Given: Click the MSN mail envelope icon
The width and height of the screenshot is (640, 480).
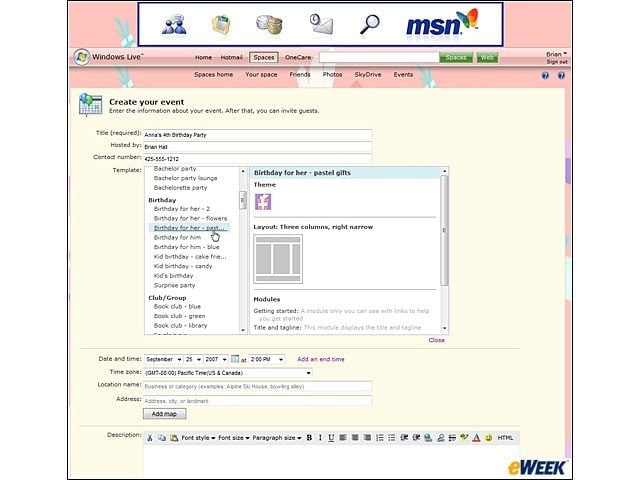Looking at the screenshot, I should [x=321, y=24].
